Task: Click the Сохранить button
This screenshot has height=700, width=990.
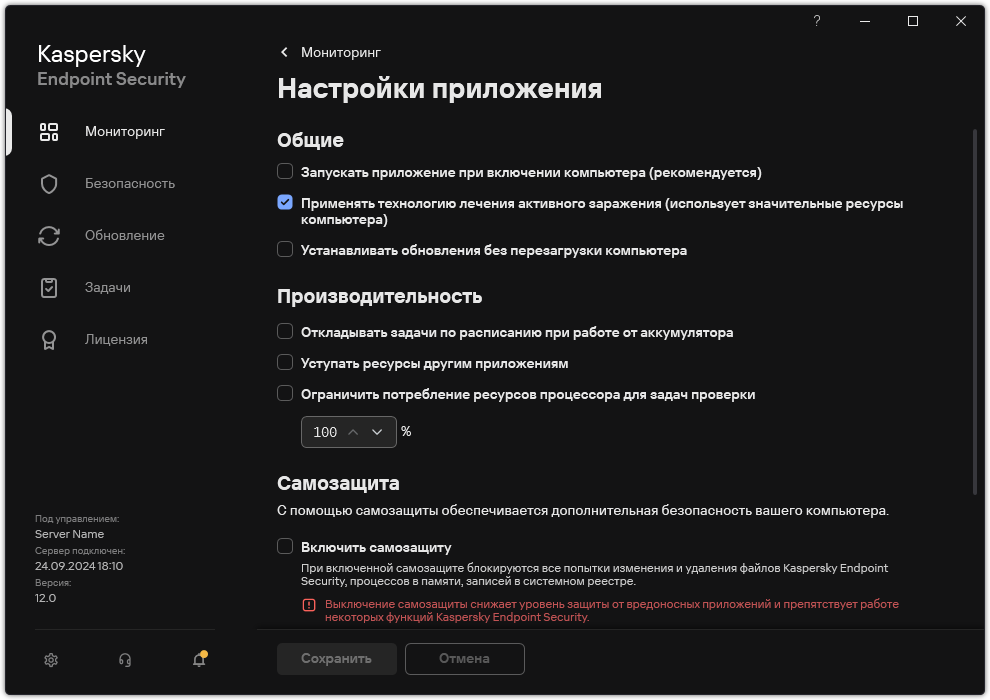Action: point(337,659)
